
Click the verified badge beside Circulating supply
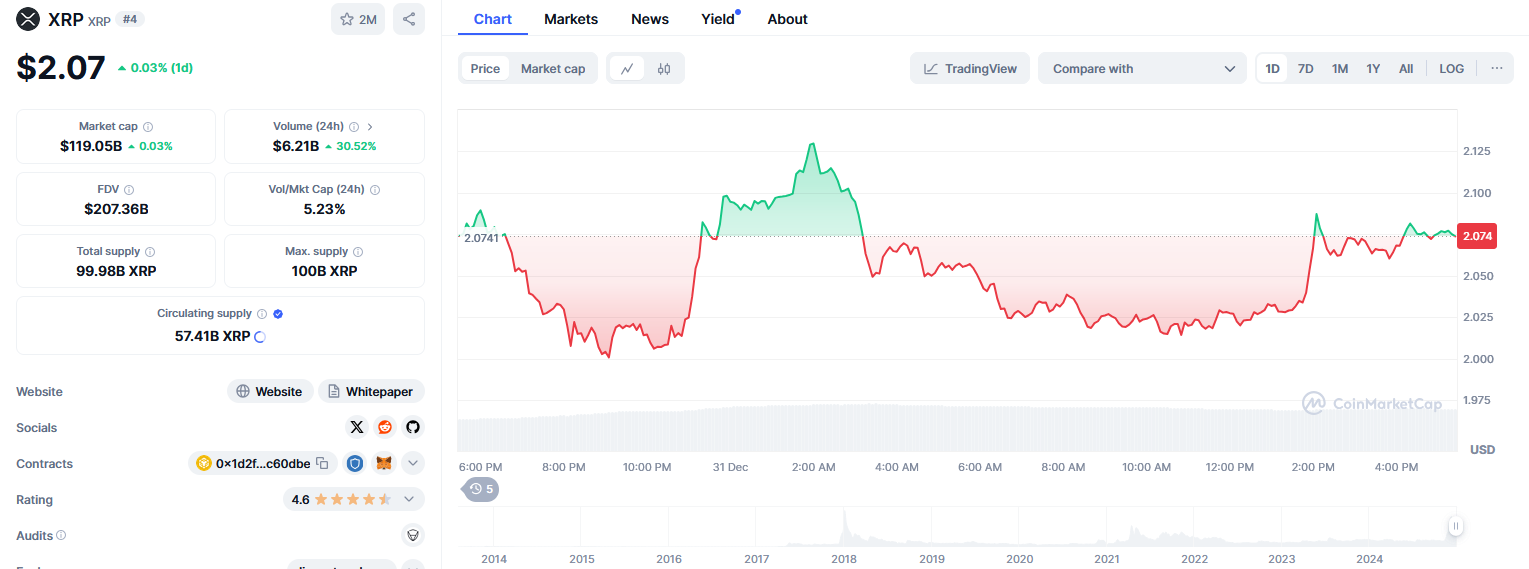[278, 314]
